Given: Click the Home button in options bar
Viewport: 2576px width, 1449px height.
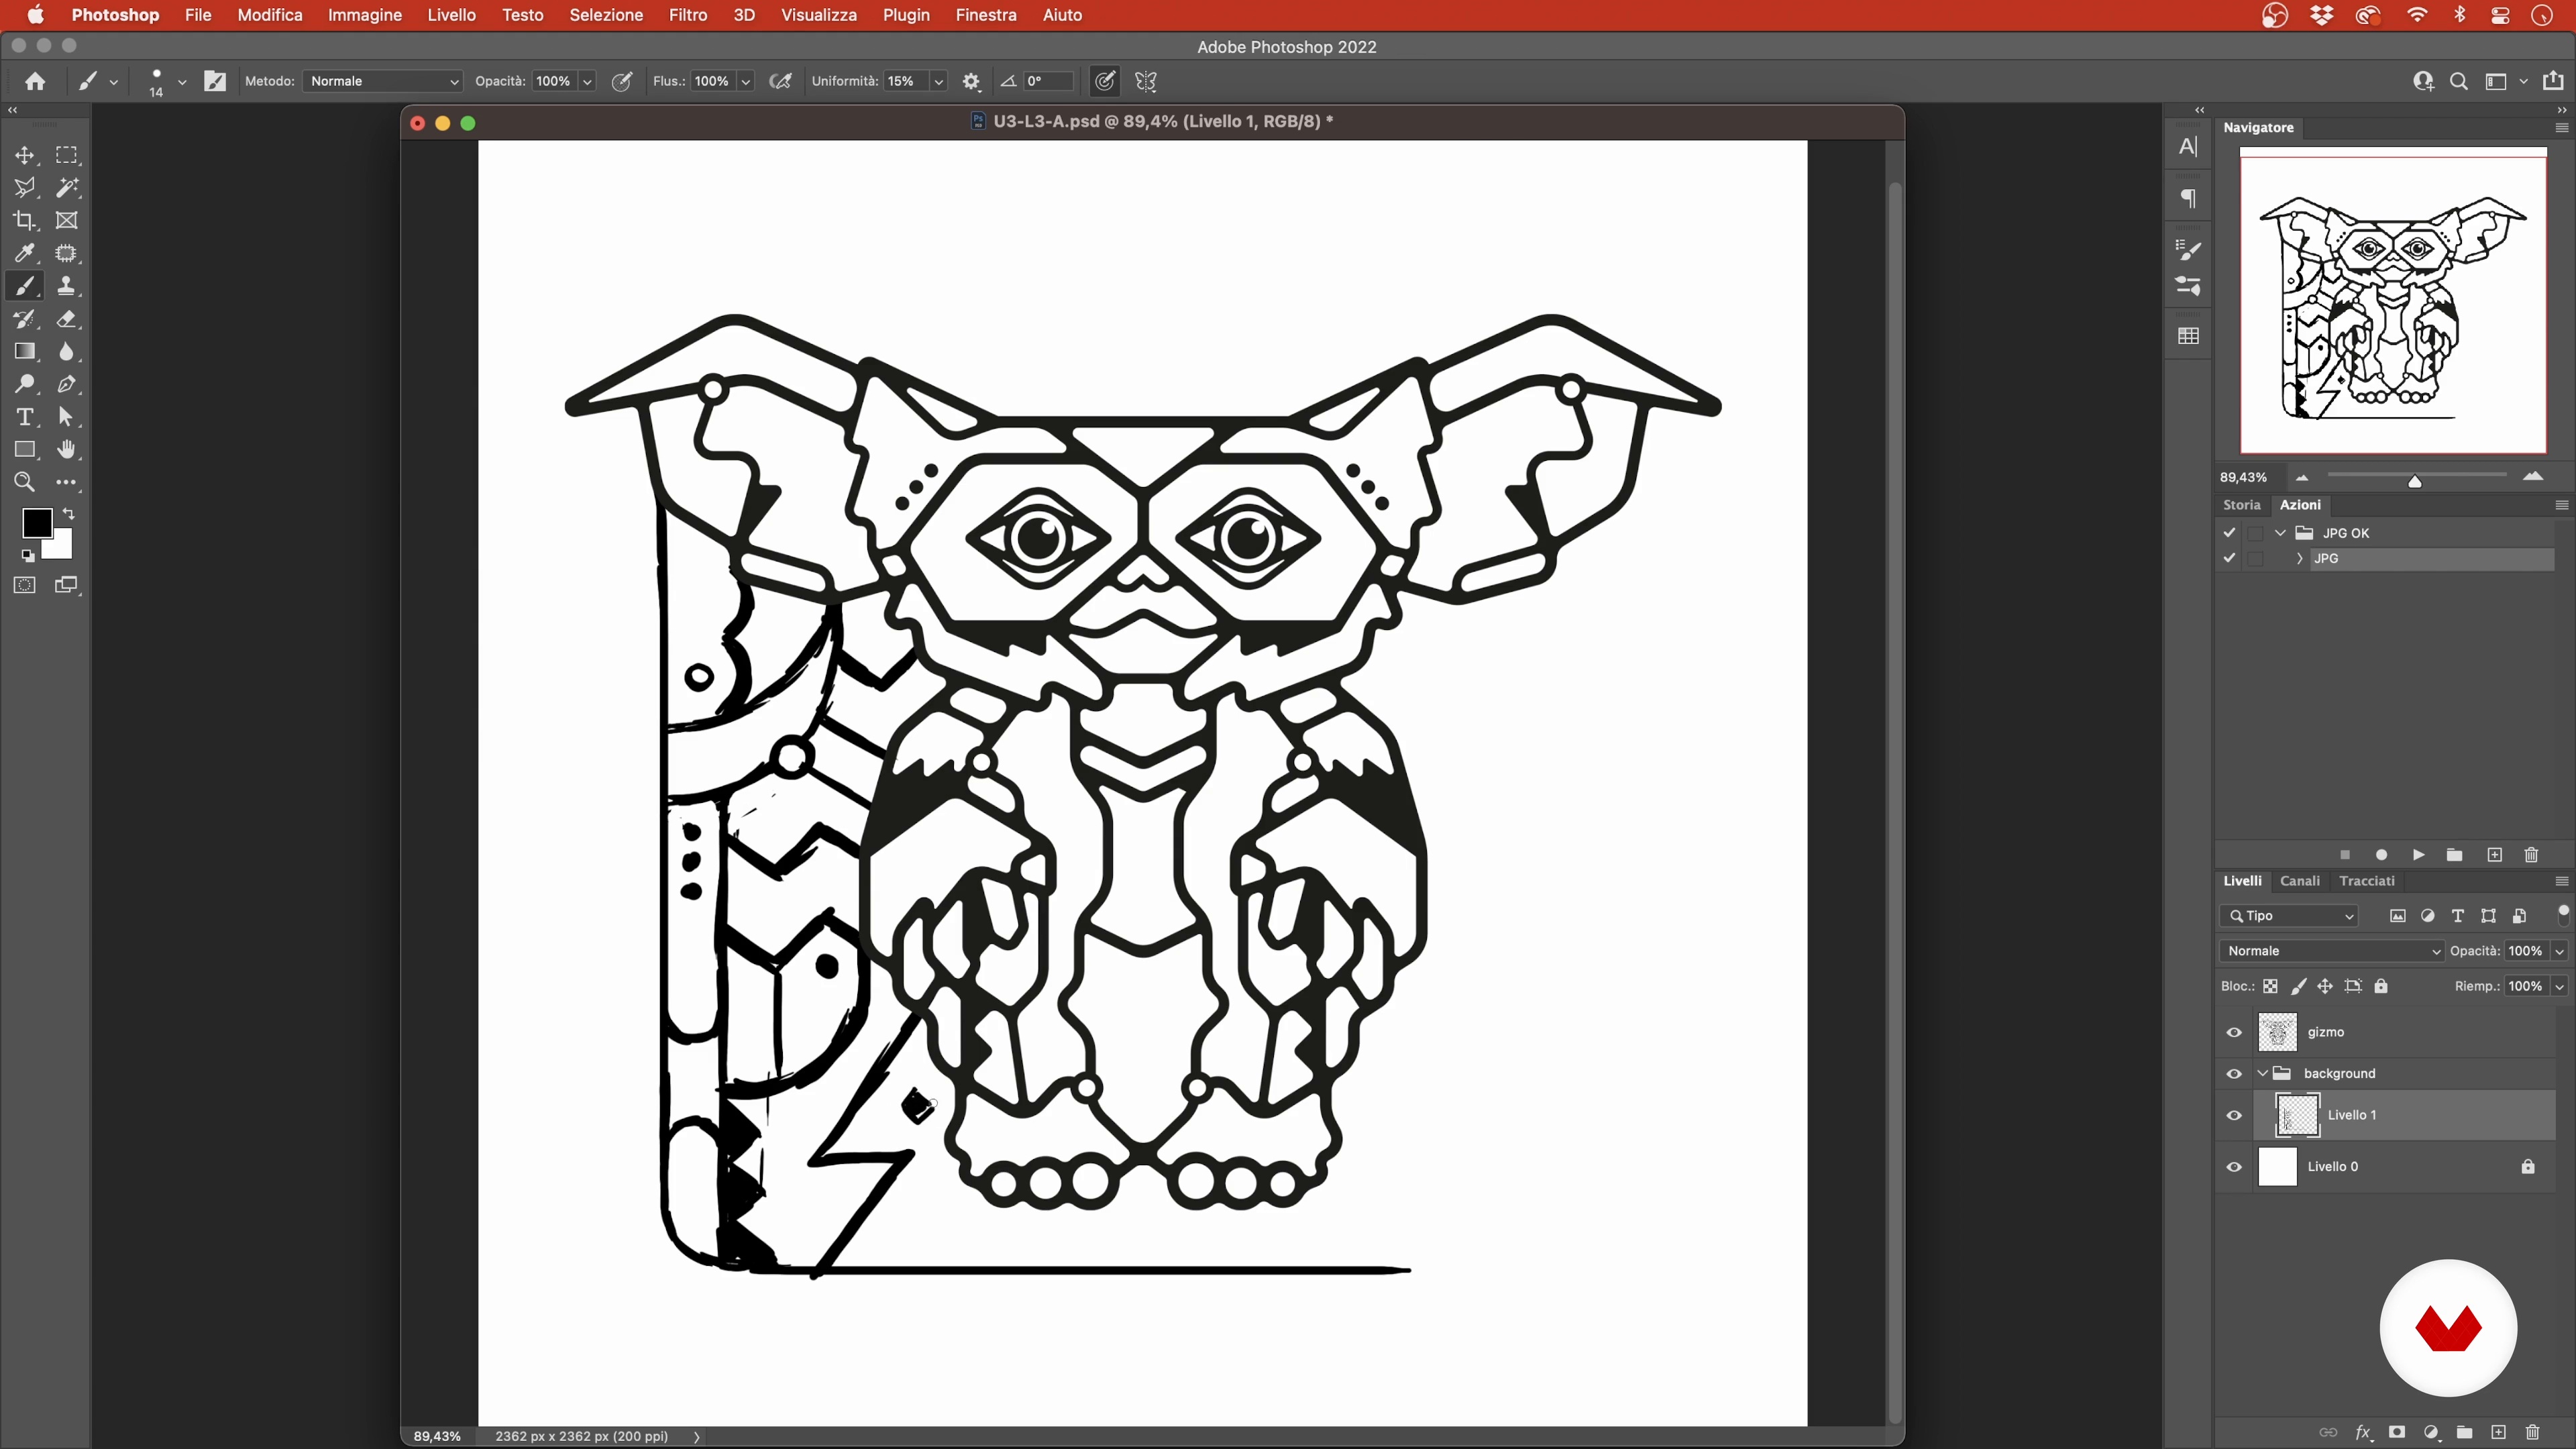Looking at the screenshot, I should [35, 81].
